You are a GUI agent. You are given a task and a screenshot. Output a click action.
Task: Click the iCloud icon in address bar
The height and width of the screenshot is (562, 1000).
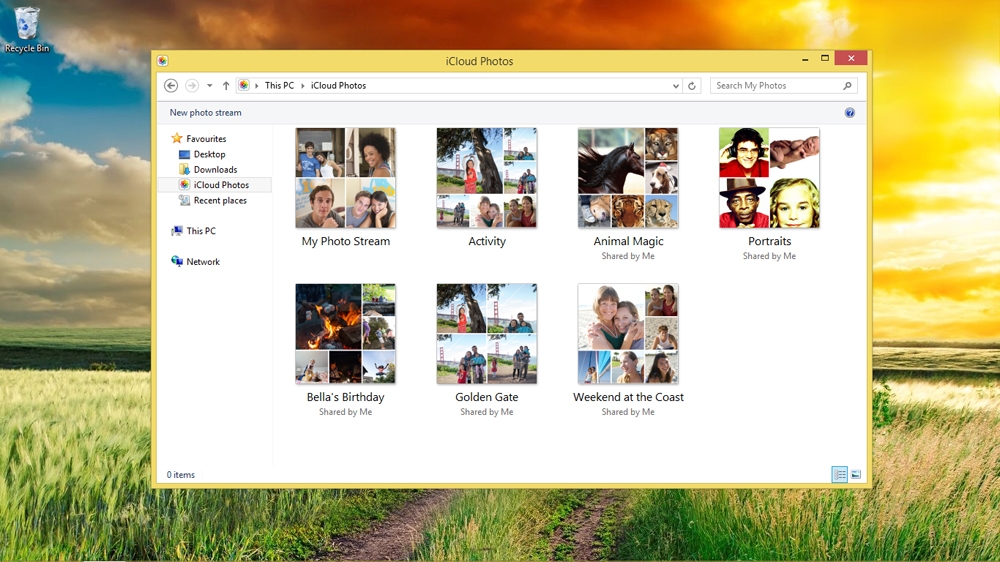[x=244, y=85]
